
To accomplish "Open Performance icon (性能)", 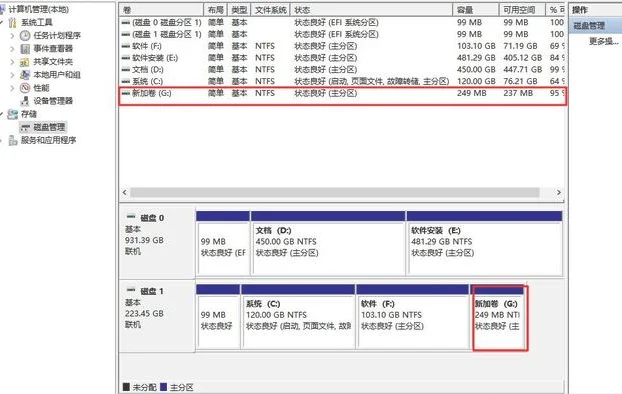I will [x=25, y=88].
